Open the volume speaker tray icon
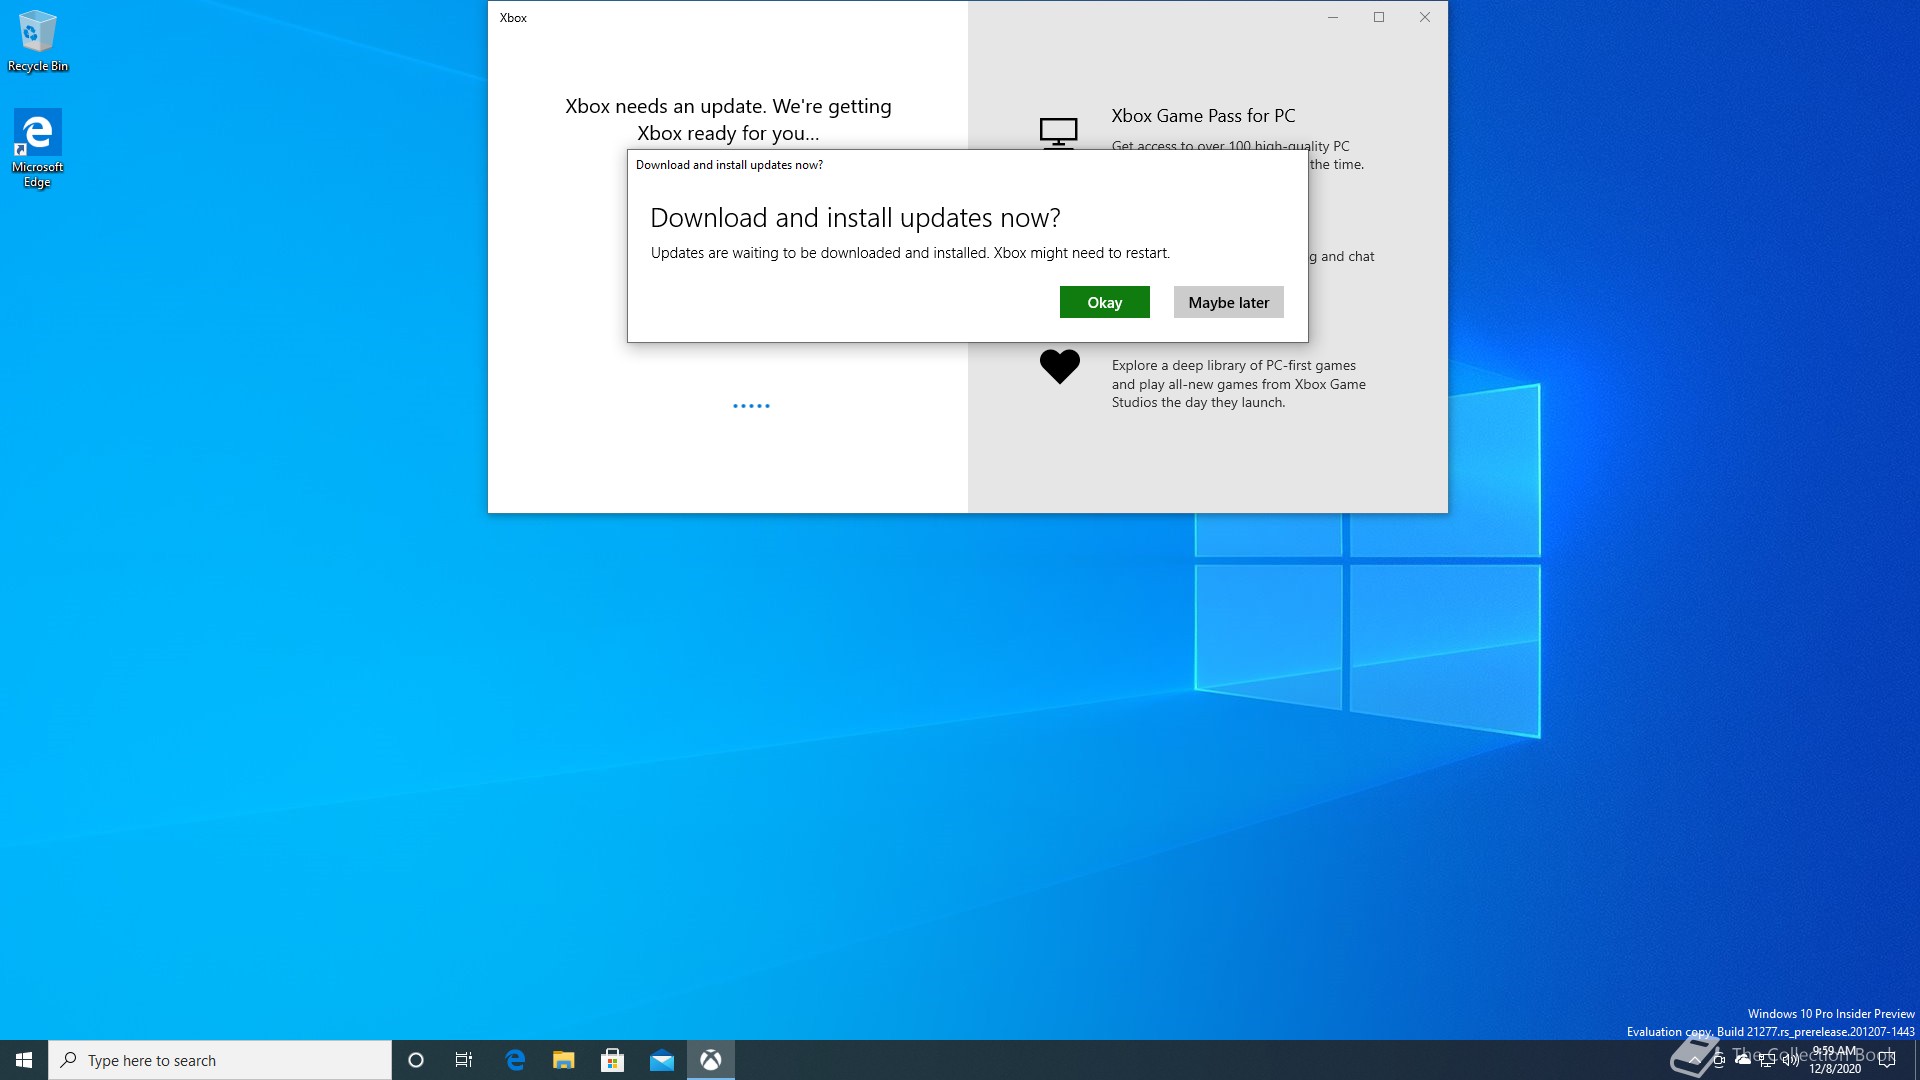 pos(1791,1060)
